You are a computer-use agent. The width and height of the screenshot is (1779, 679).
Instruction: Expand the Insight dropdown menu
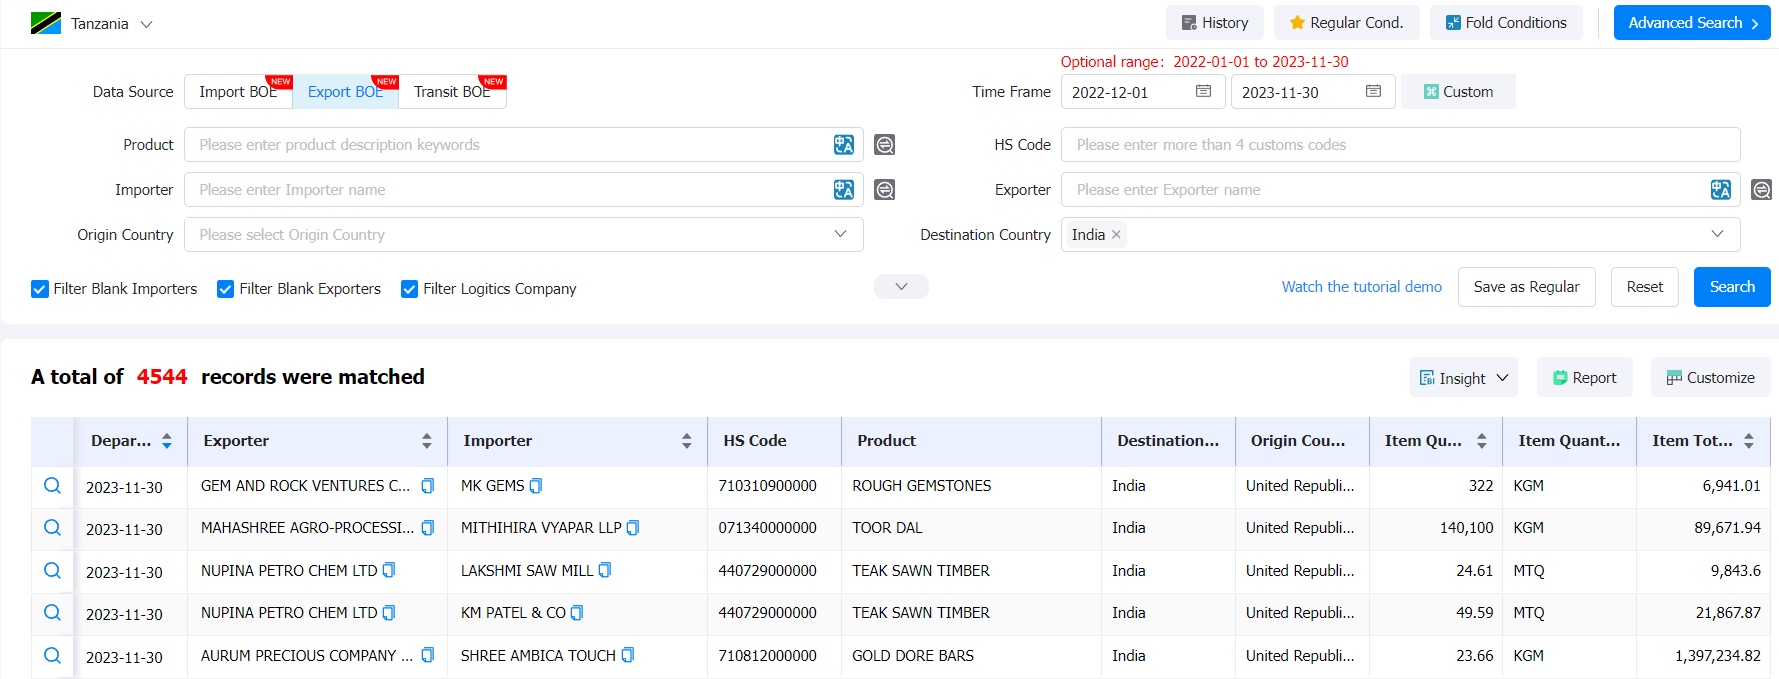(x=1464, y=378)
